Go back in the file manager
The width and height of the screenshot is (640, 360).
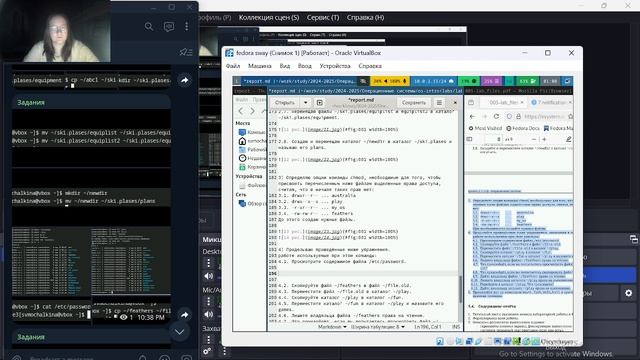241,111
